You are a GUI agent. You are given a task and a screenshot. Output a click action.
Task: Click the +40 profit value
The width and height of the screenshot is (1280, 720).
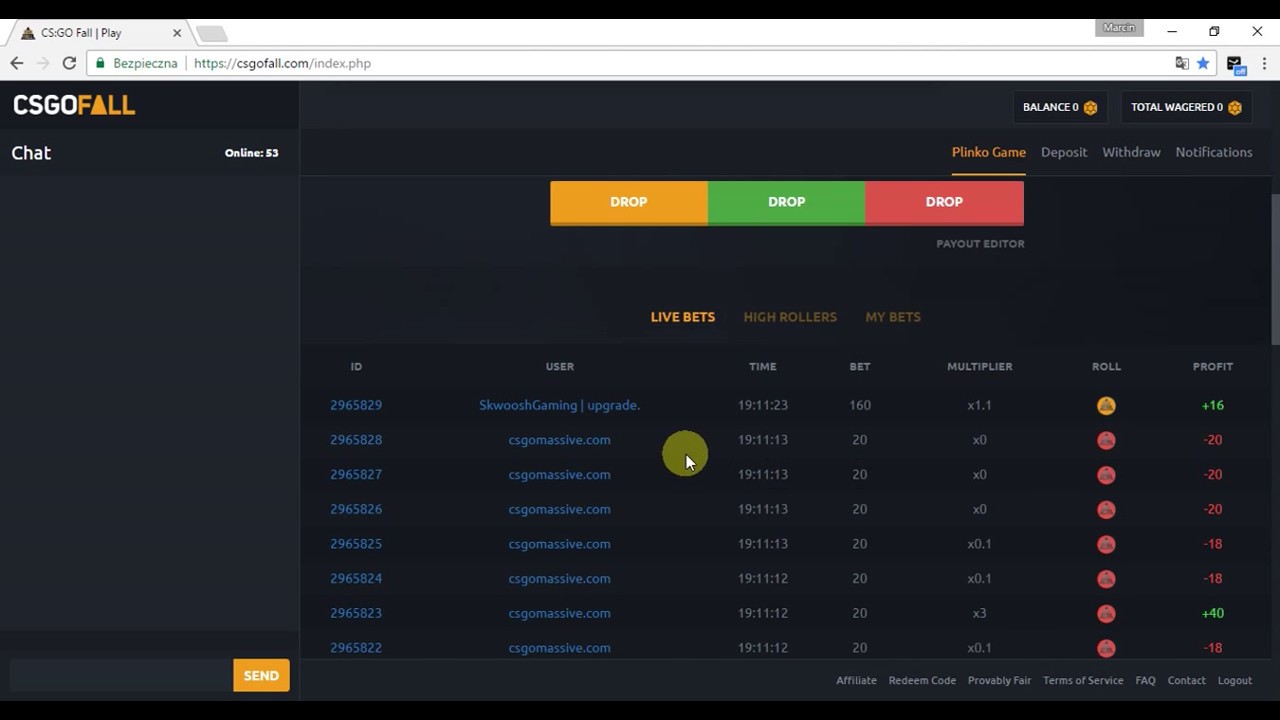(1212, 613)
